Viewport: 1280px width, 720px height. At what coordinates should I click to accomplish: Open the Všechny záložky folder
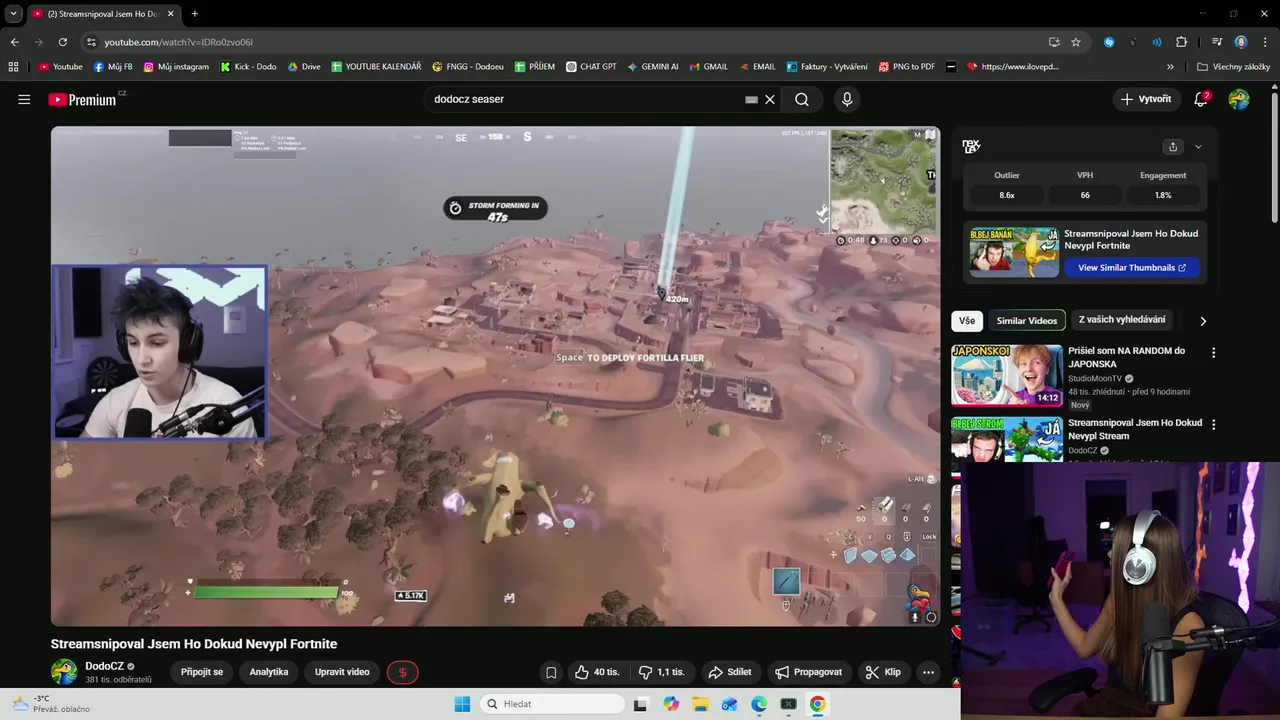point(1233,67)
